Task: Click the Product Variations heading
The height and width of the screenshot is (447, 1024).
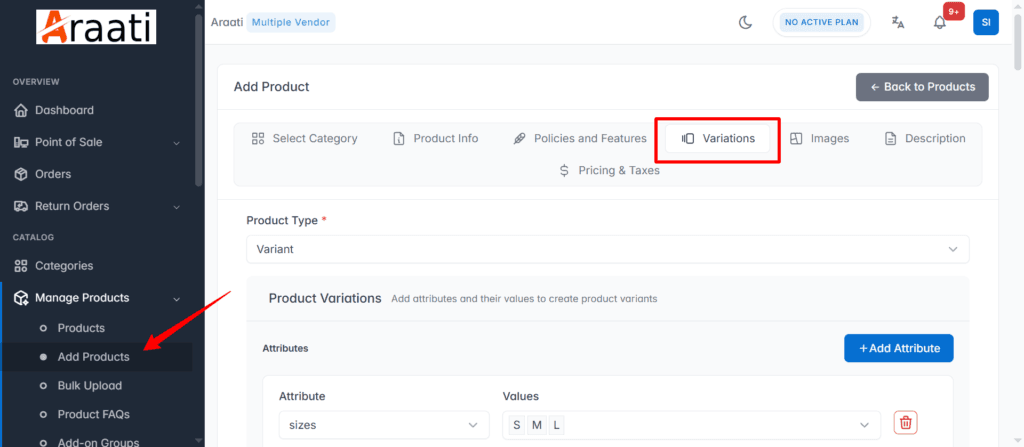Action: click(x=325, y=298)
